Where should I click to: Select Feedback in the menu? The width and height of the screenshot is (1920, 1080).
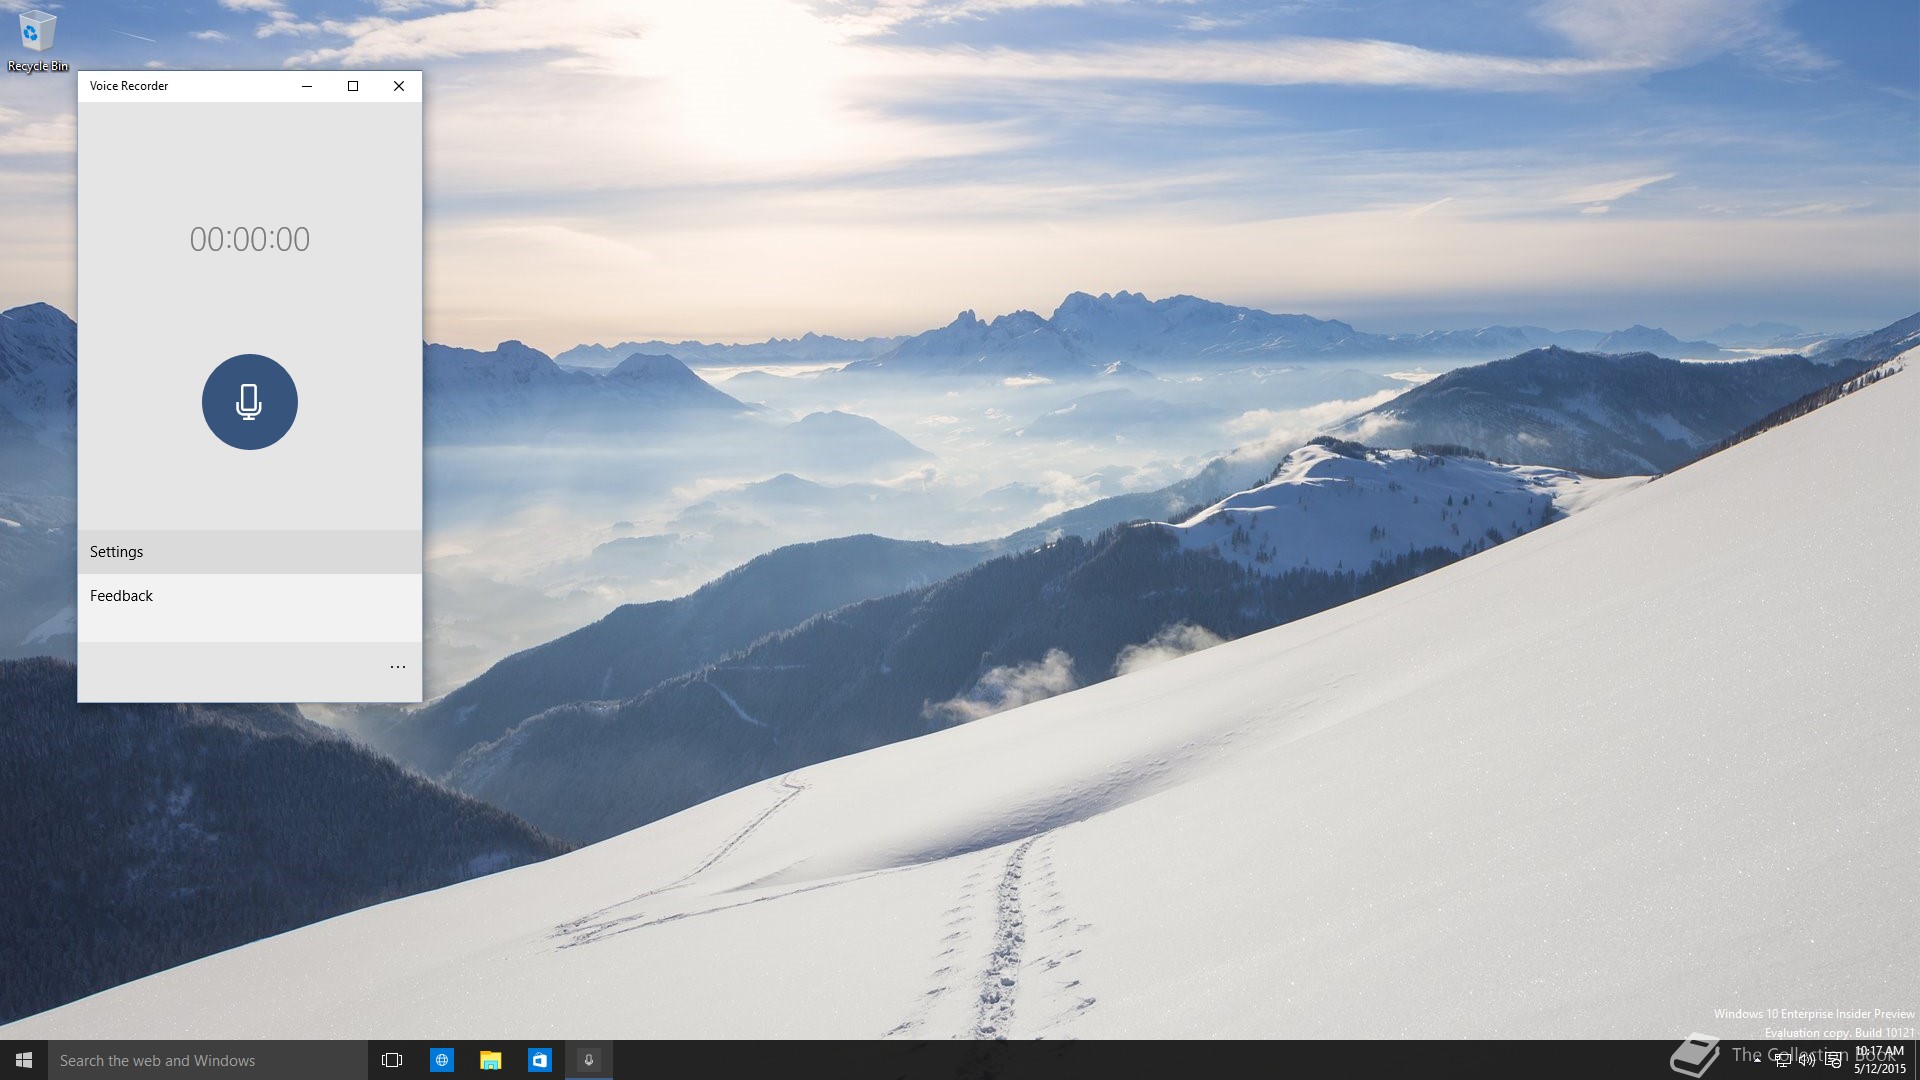(x=121, y=596)
